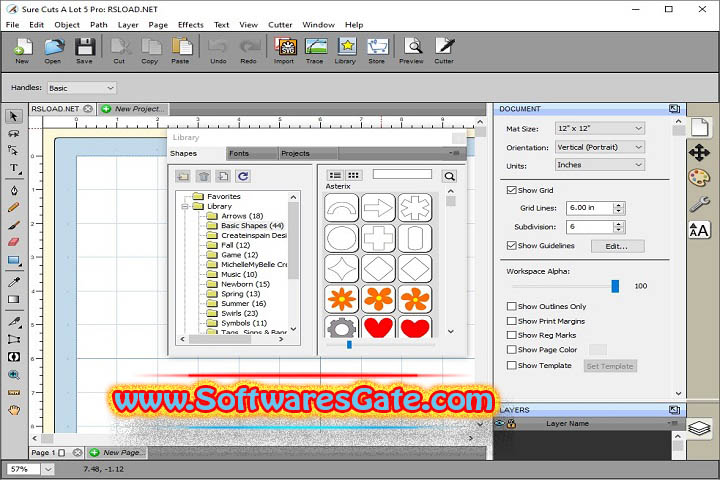The width and height of the screenshot is (720, 480).
Task: Open the Library from the toolbar
Action: point(346,50)
